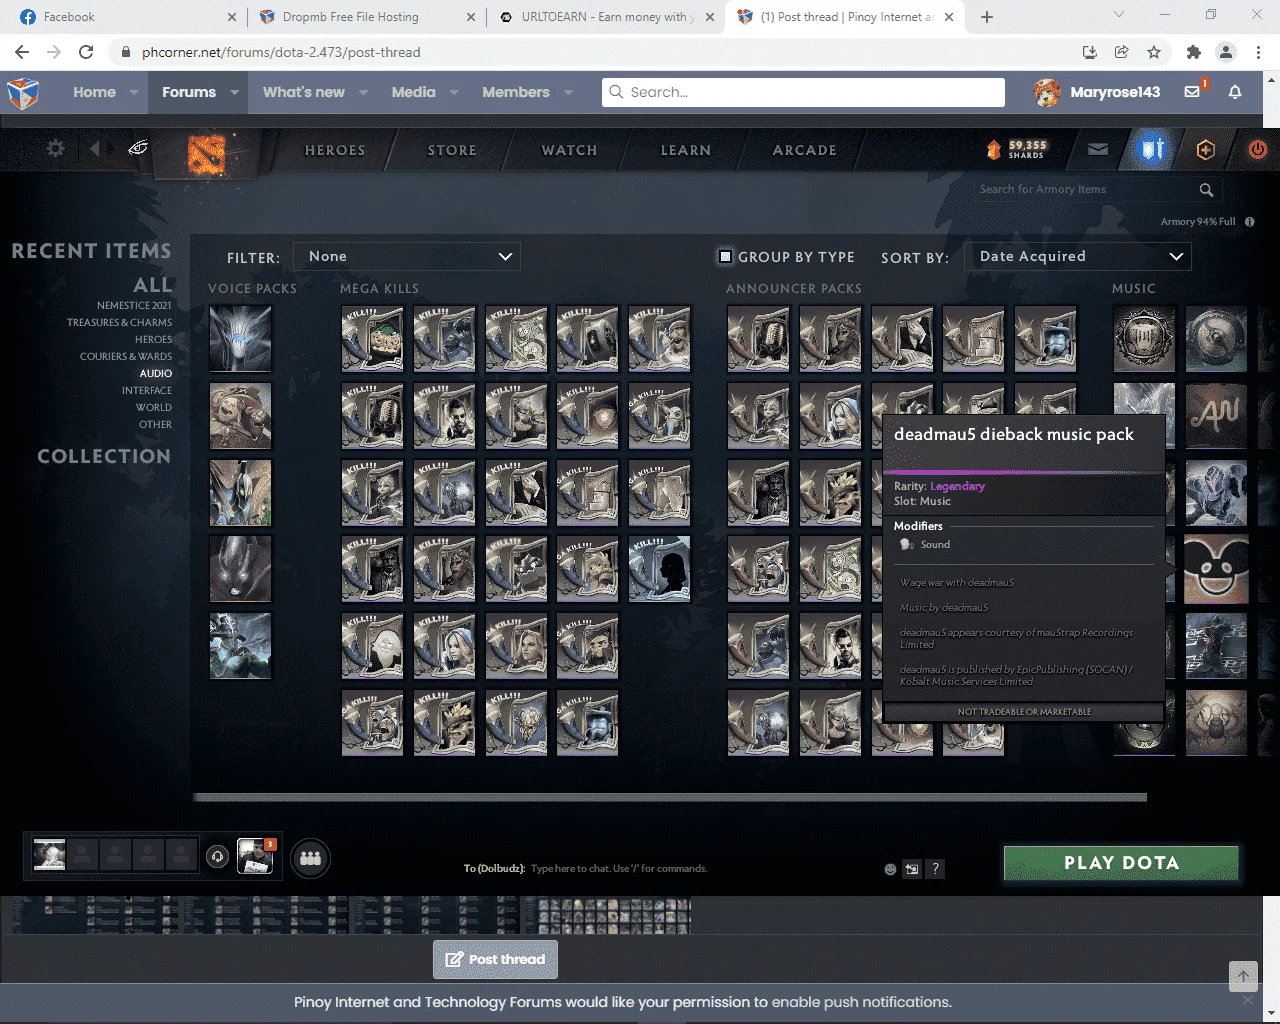Image resolution: width=1280 pixels, height=1024 pixels.
Task: Select the Interface category
Action: coord(147,391)
